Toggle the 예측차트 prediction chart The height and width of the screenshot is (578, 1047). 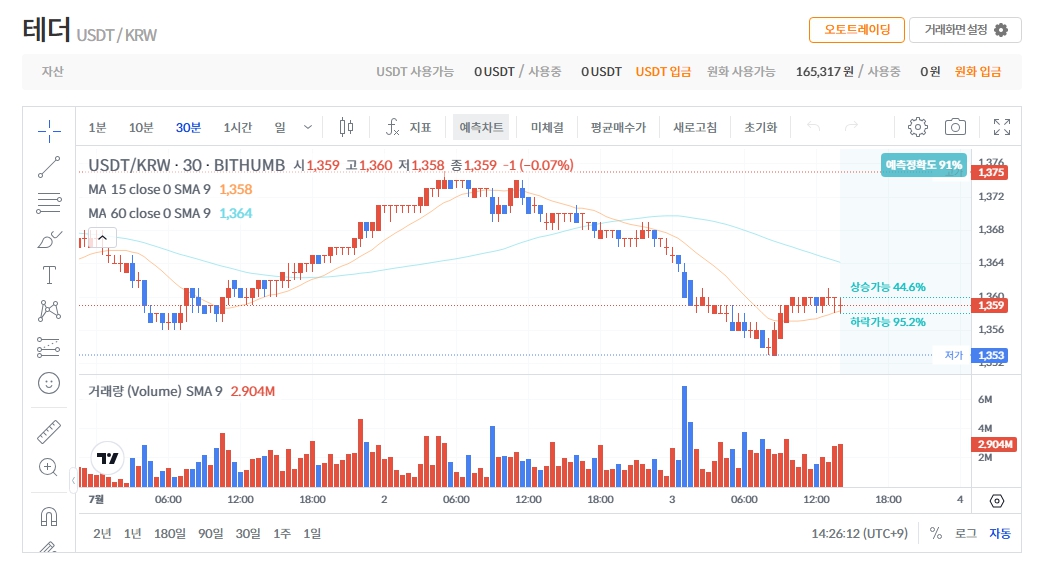click(481, 127)
